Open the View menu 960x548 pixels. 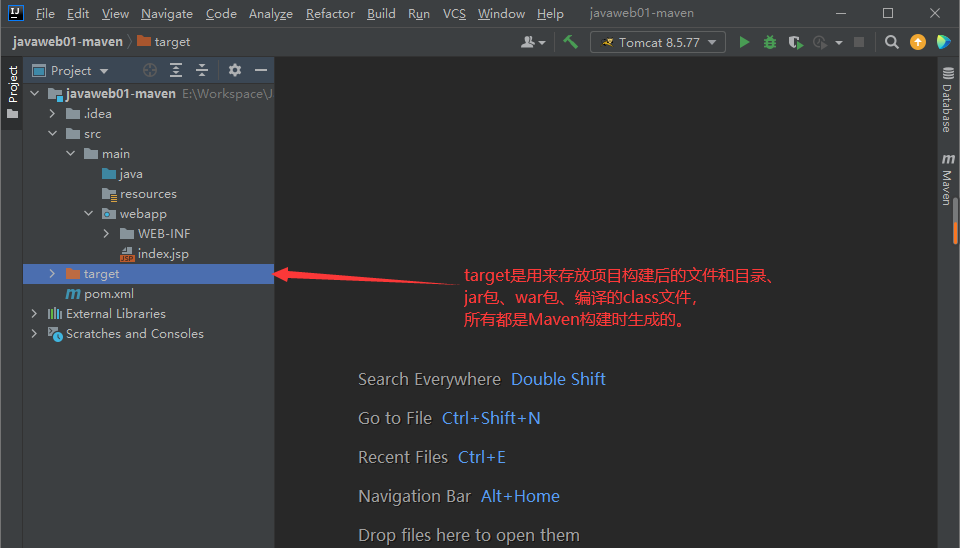pyautogui.click(x=115, y=13)
